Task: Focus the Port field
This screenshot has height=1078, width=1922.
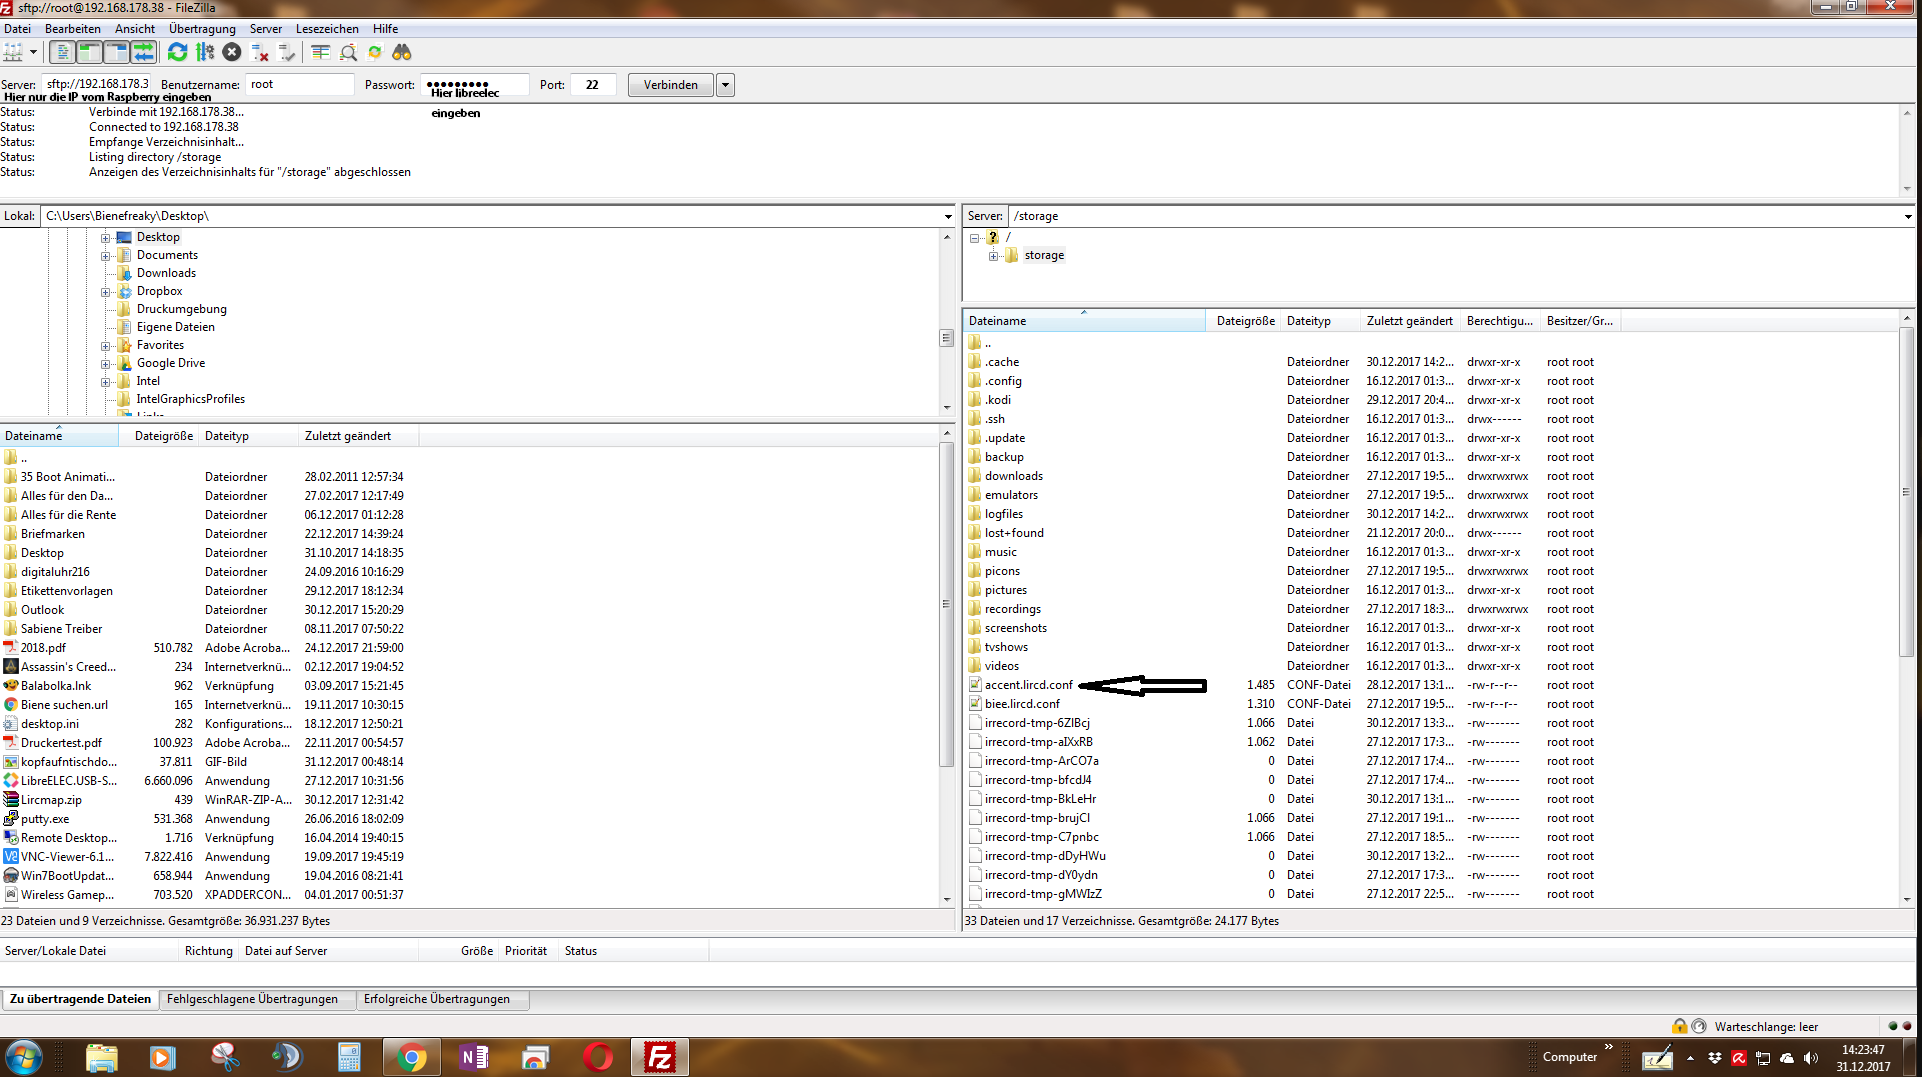Action: pos(592,84)
